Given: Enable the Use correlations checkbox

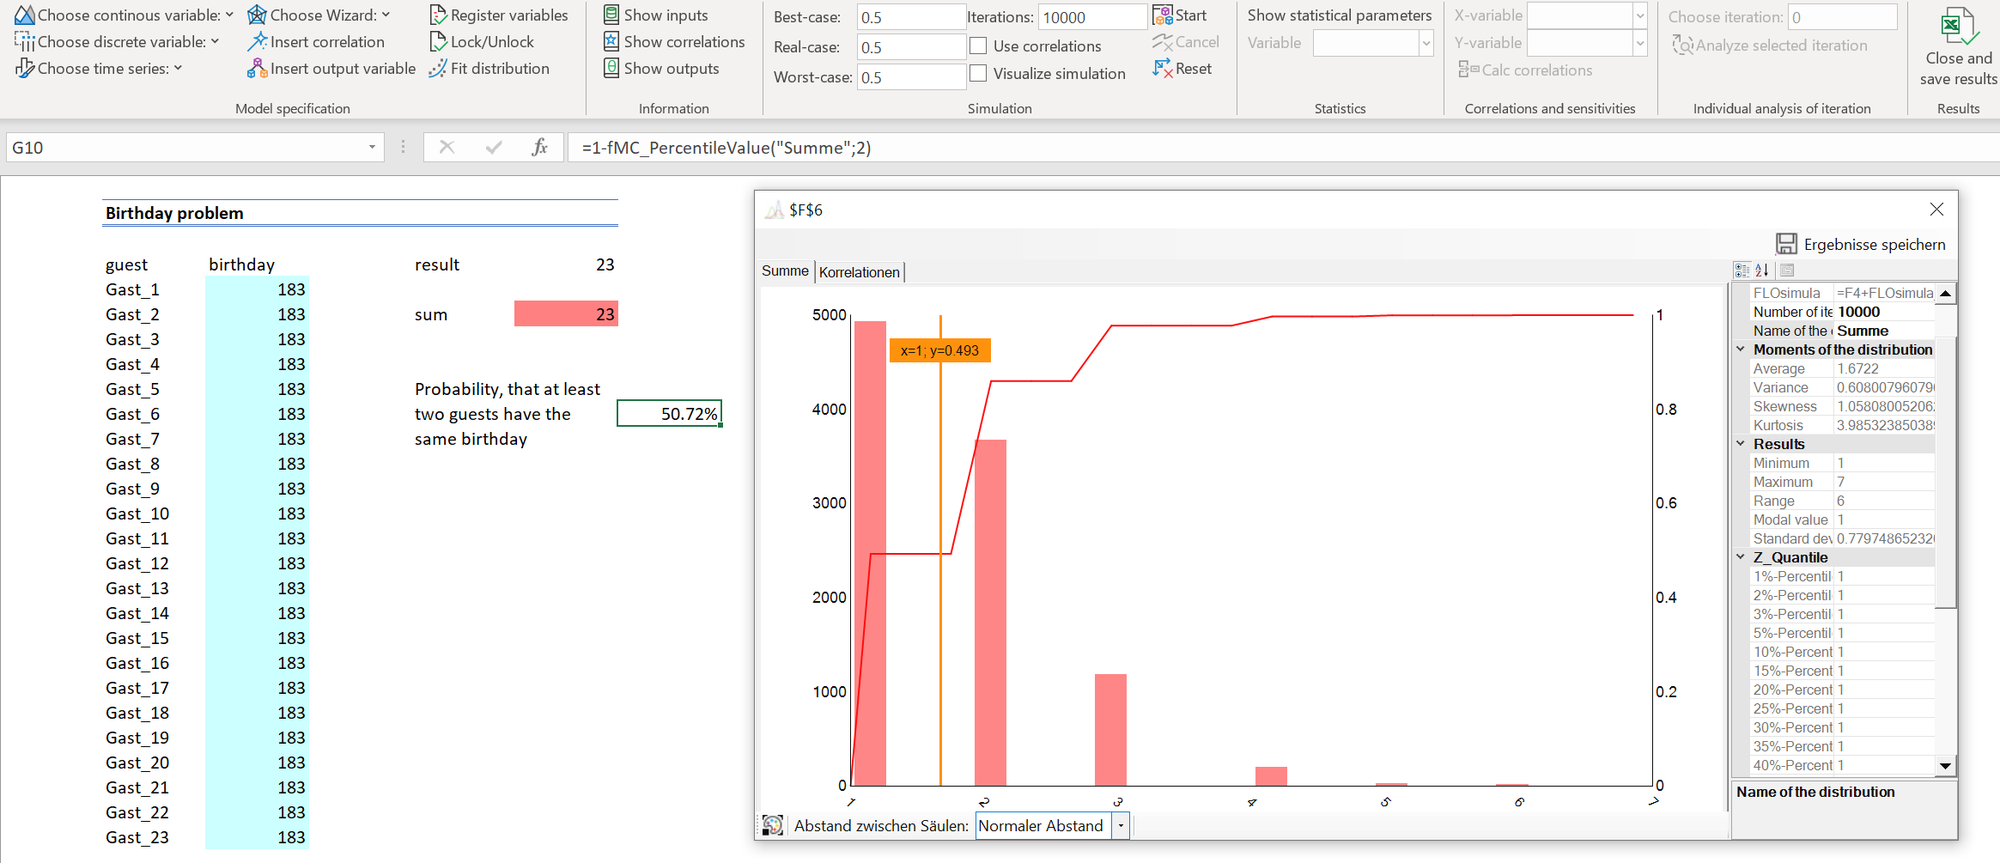Looking at the screenshot, I should coord(978,46).
